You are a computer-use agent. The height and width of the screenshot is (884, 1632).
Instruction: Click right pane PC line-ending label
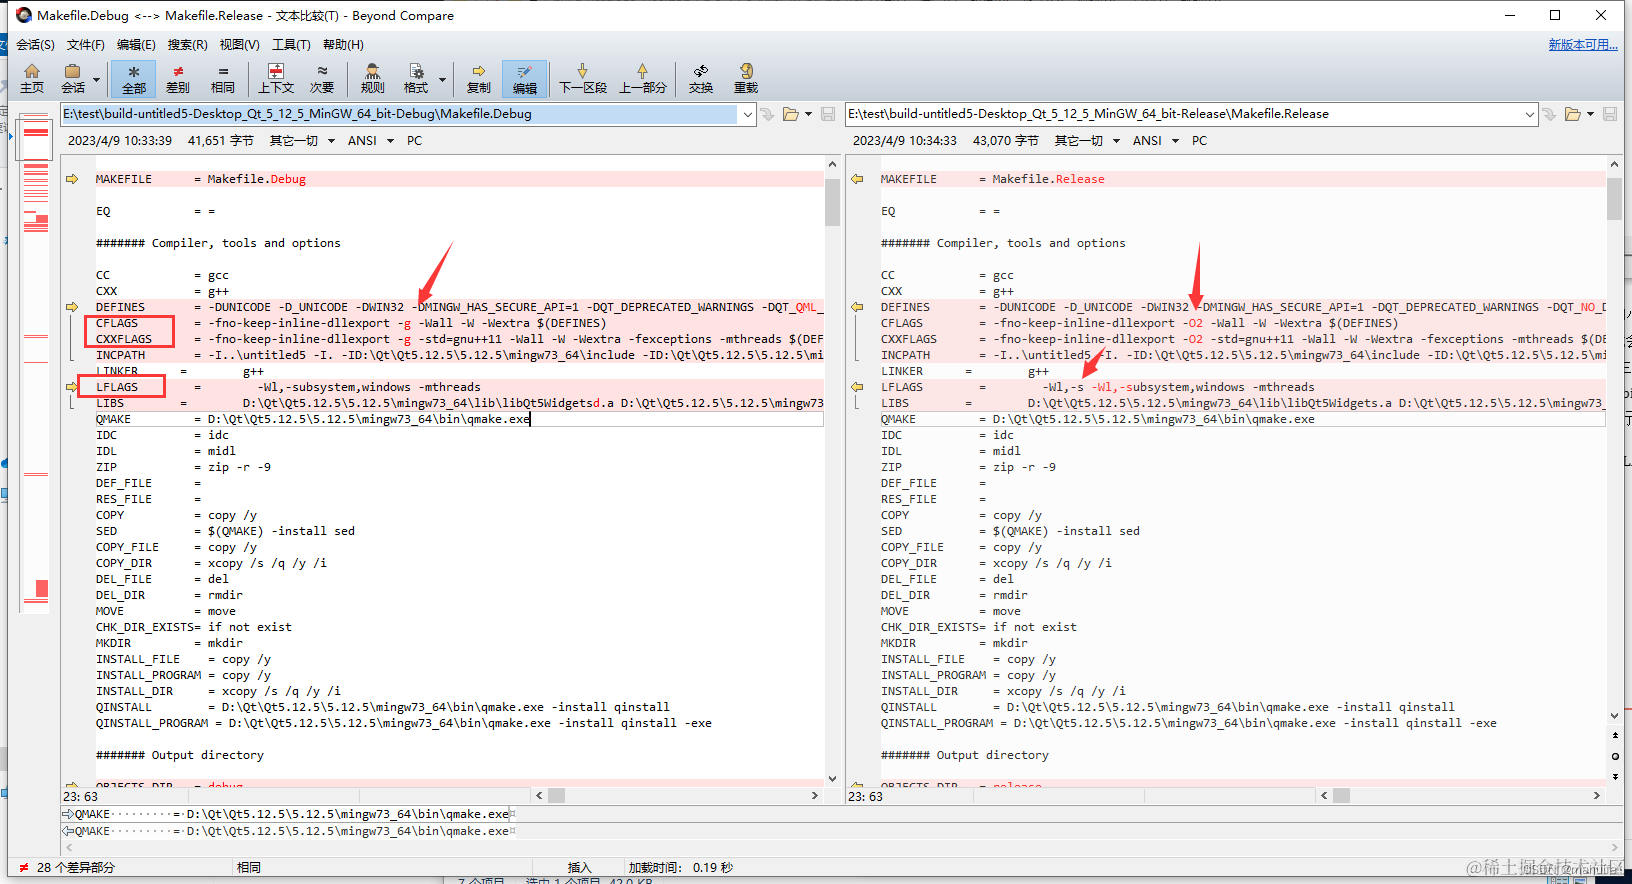(1199, 141)
